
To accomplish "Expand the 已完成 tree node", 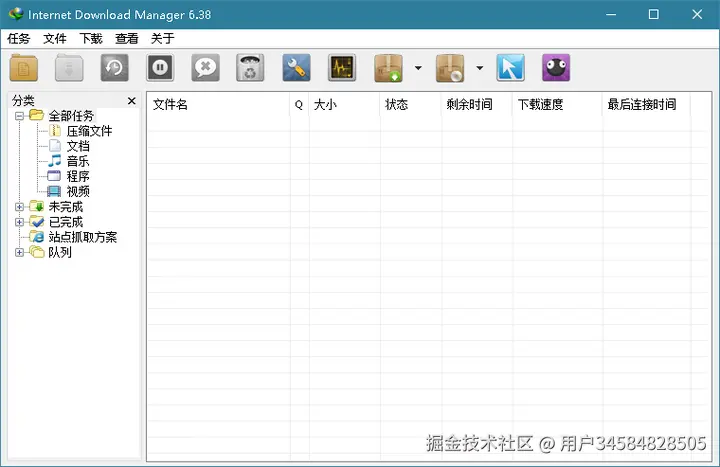I will [x=19, y=222].
